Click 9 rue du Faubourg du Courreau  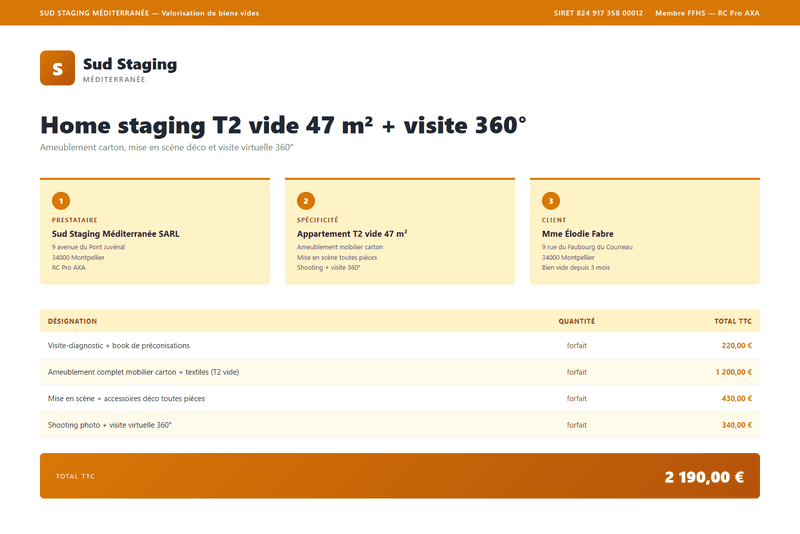click(x=587, y=247)
